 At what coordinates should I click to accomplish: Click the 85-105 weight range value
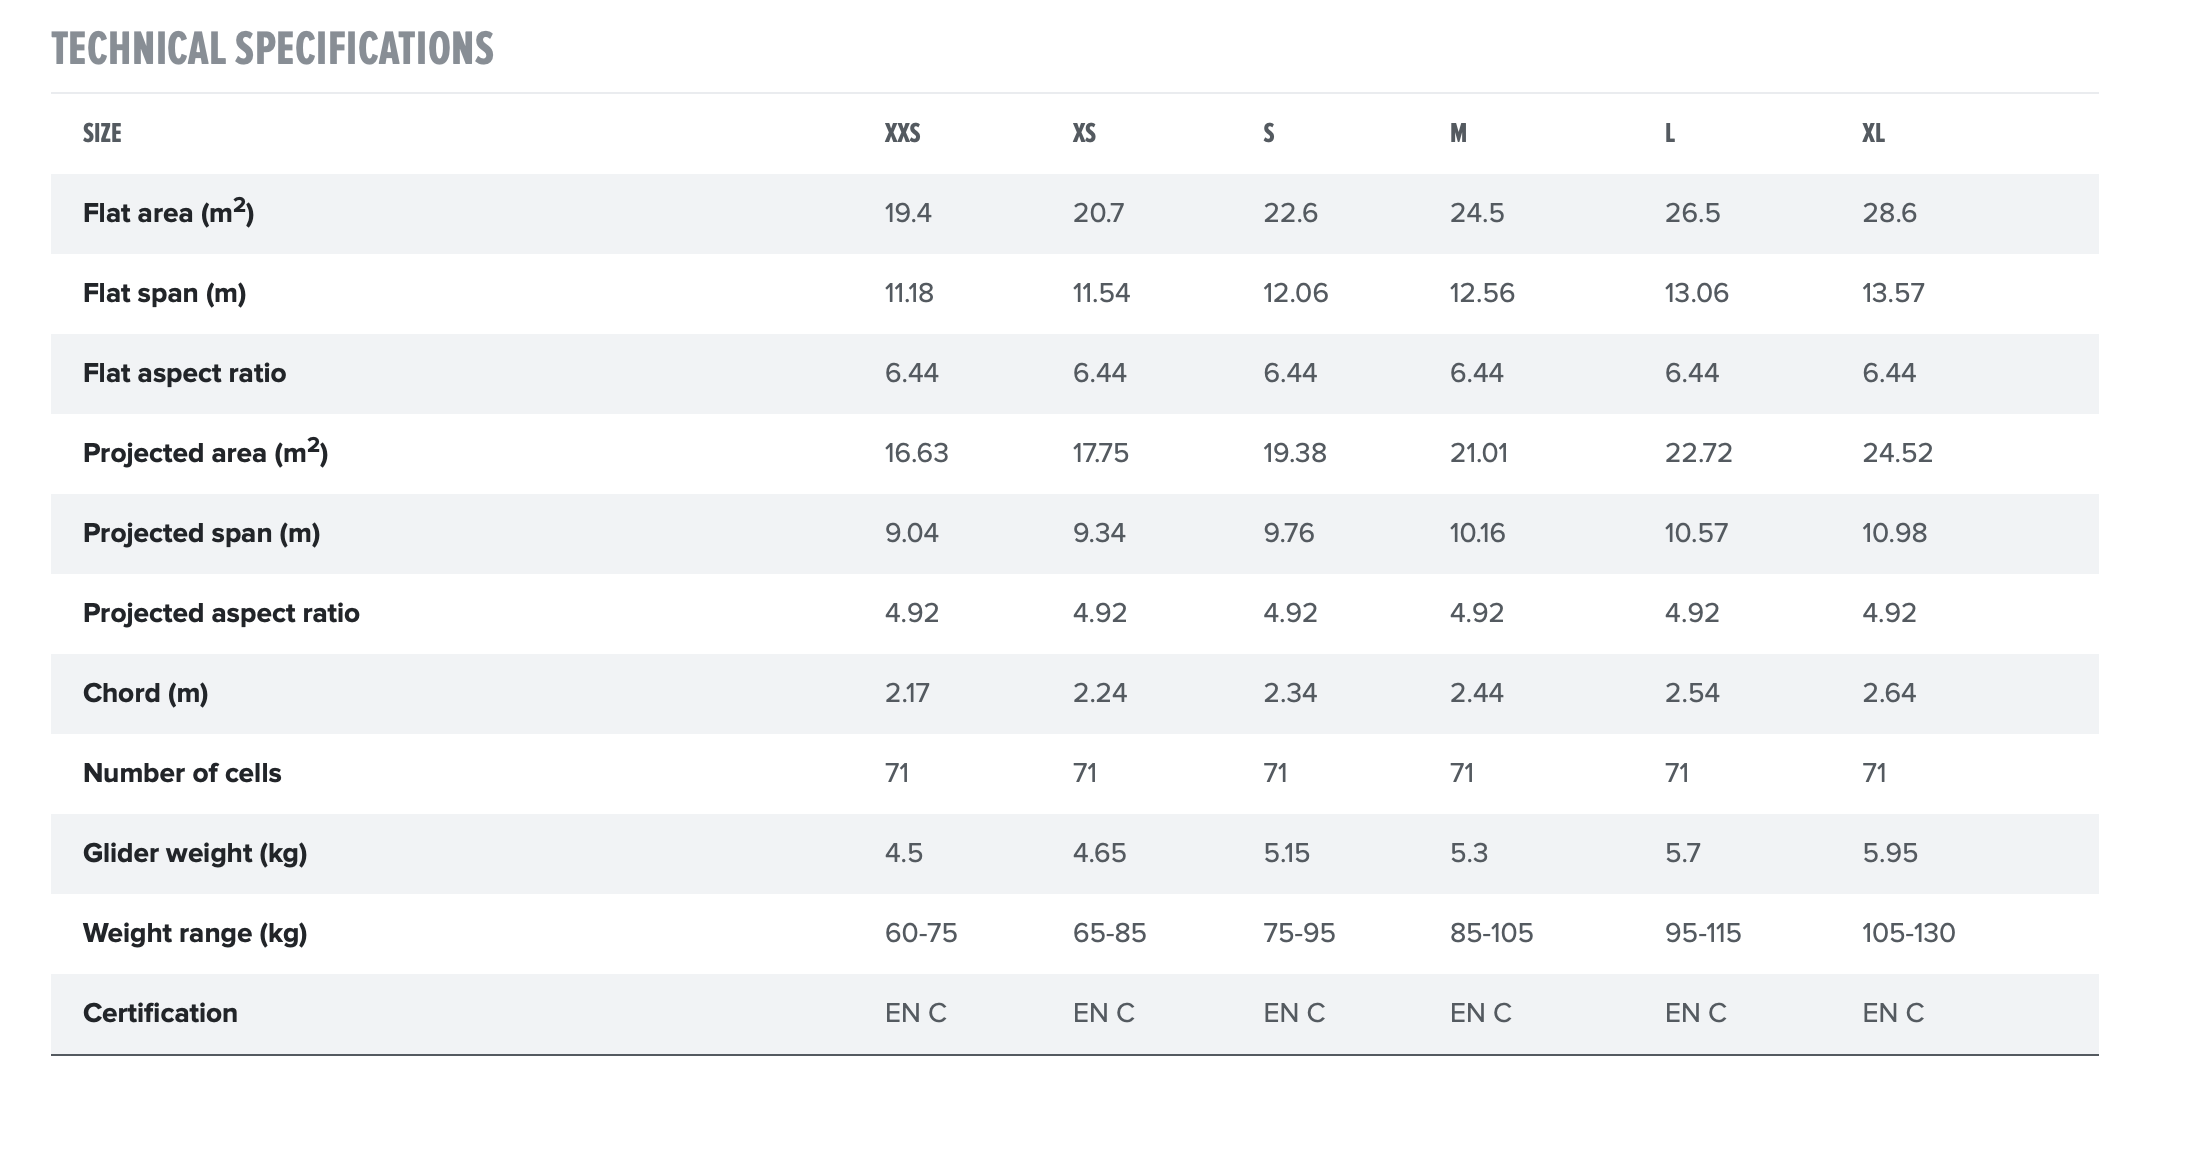point(1491,933)
